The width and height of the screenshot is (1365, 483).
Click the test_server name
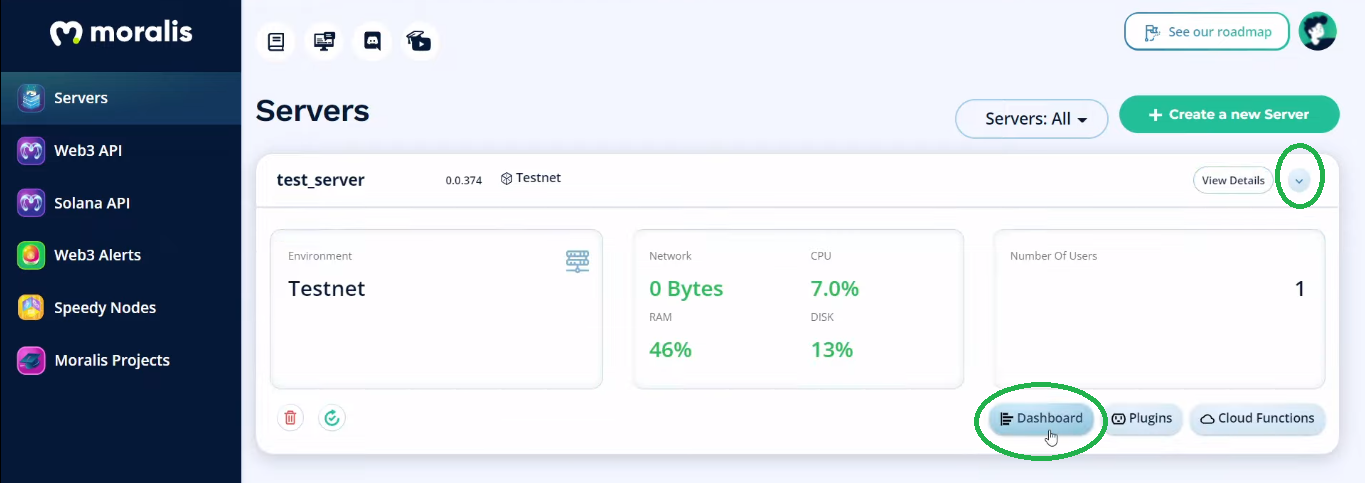[320, 180]
